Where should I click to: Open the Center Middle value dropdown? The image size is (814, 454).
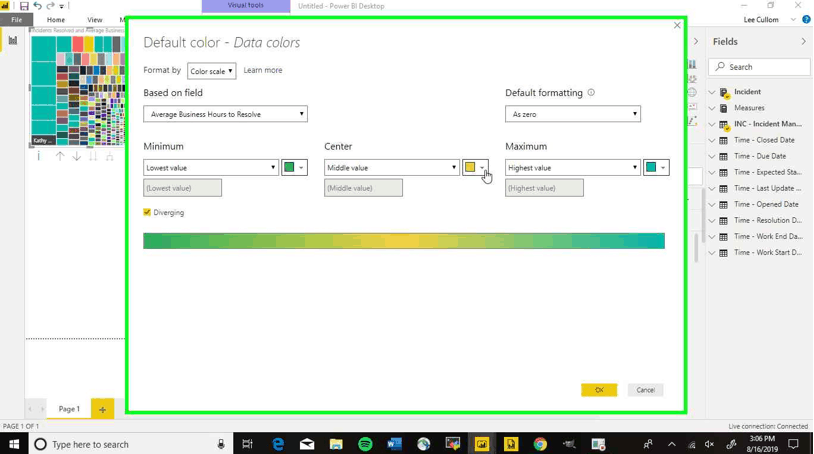[391, 168]
